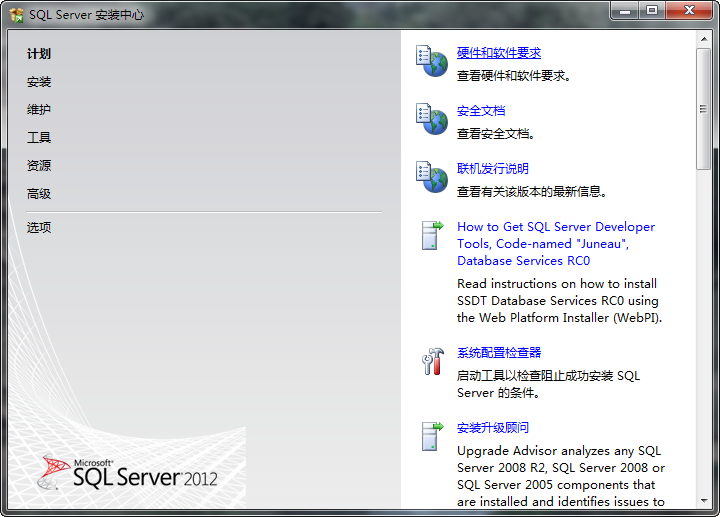Viewport: 720px width, 517px height.
Task: Minimize the SQL Server 安装中心 window
Action: (624, 11)
